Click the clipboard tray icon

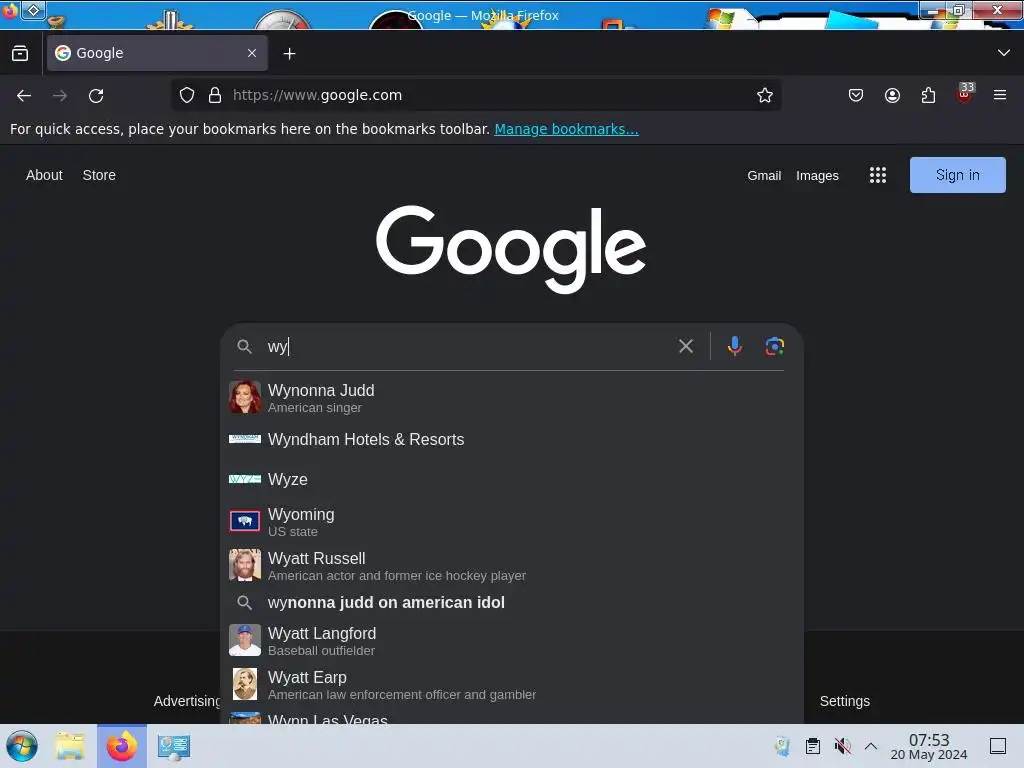pos(812,746)
